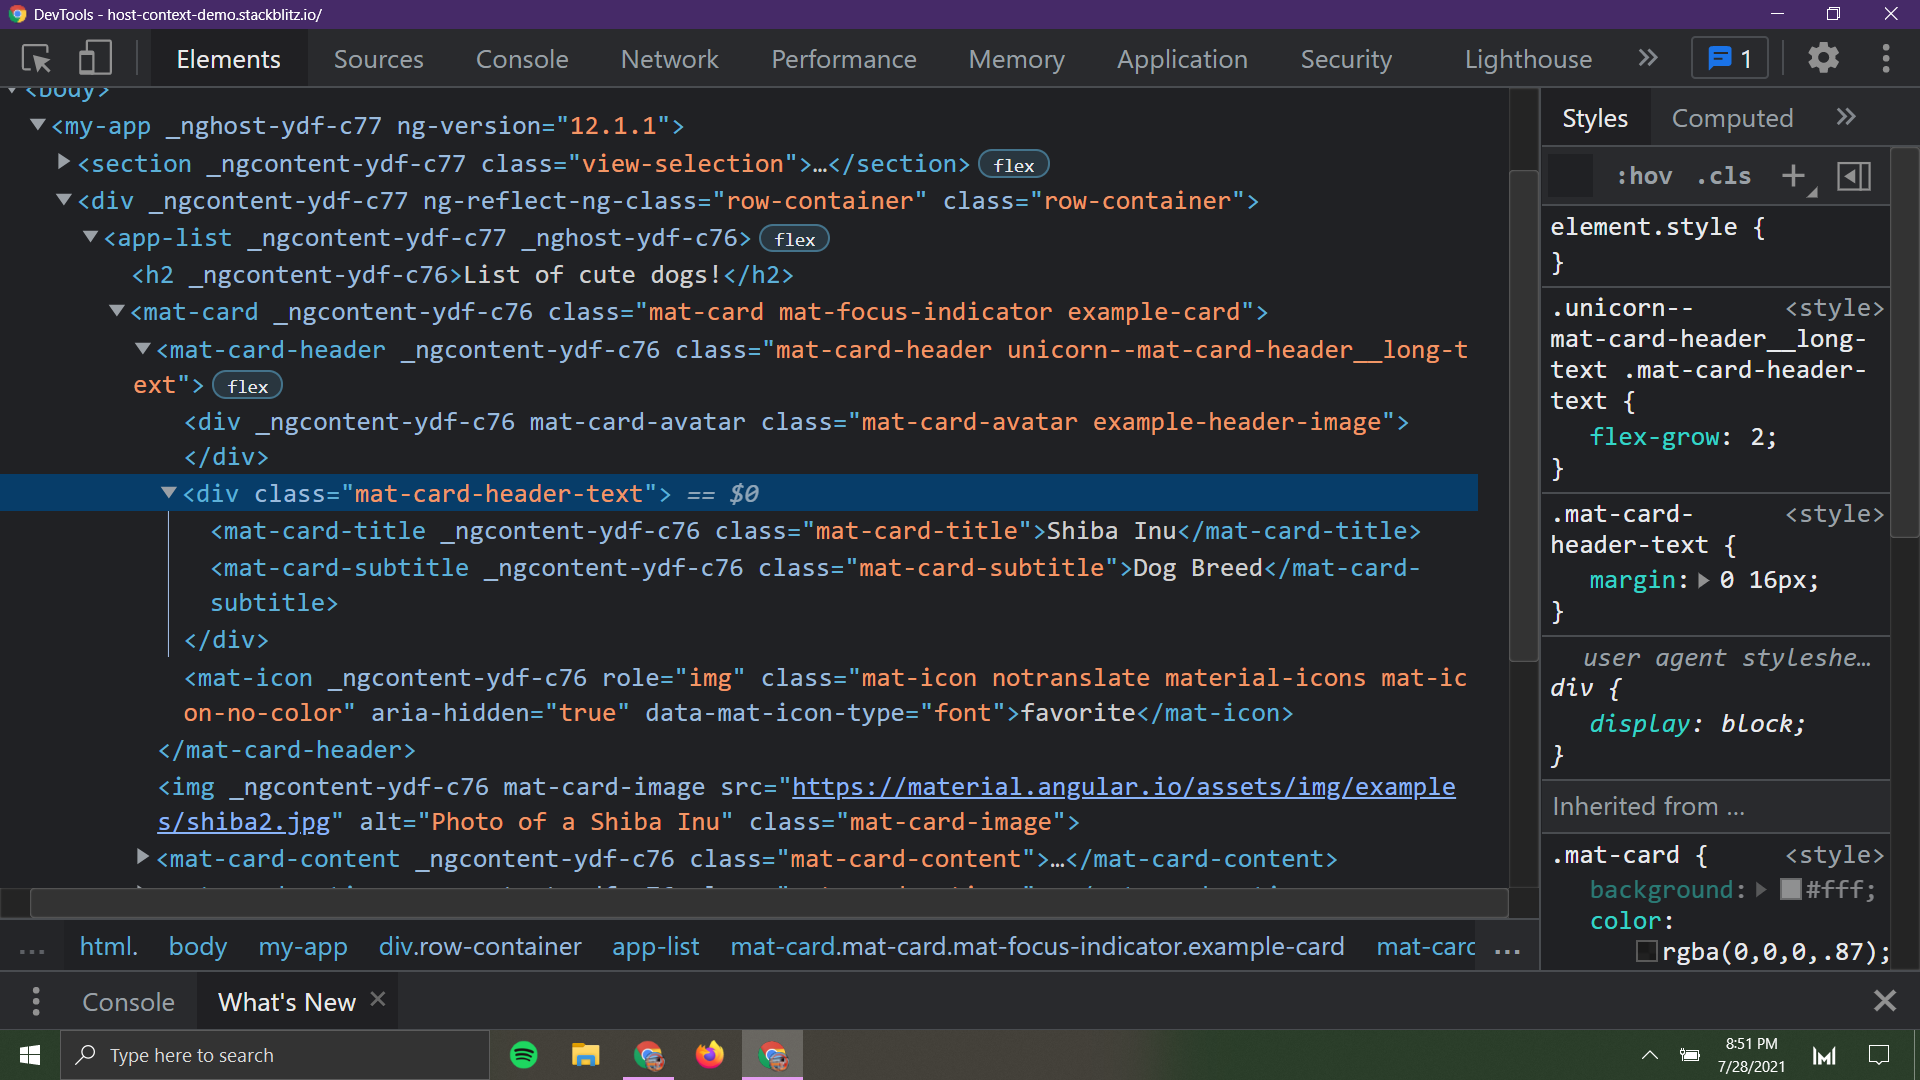Switch to the Network tab
This screenshot has width=1920, height=1080.
669,59
